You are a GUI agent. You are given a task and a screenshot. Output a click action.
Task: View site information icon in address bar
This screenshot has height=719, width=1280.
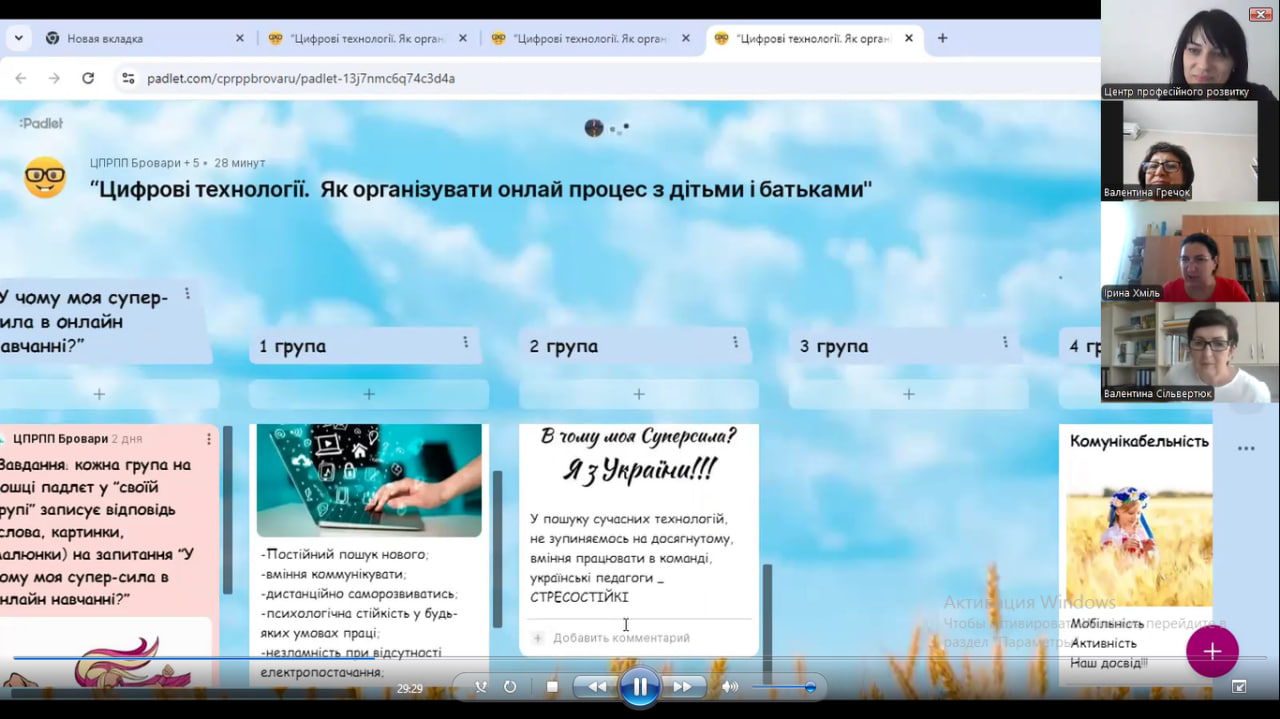[127, 78]
